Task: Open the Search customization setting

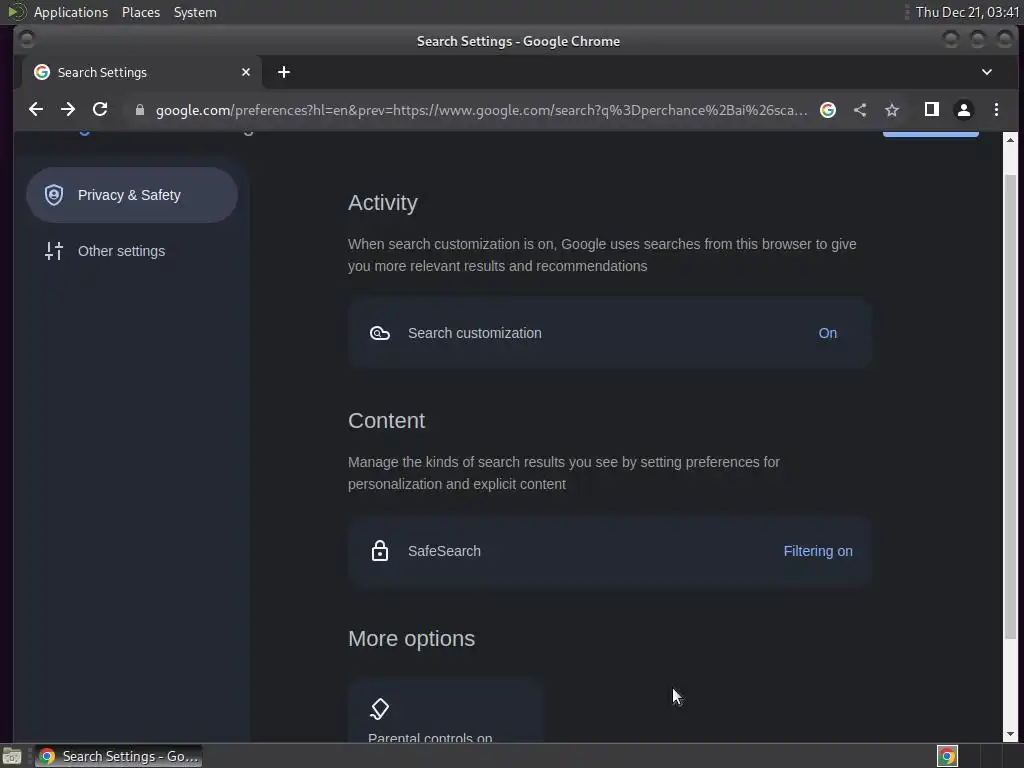Action: [610, 333]
